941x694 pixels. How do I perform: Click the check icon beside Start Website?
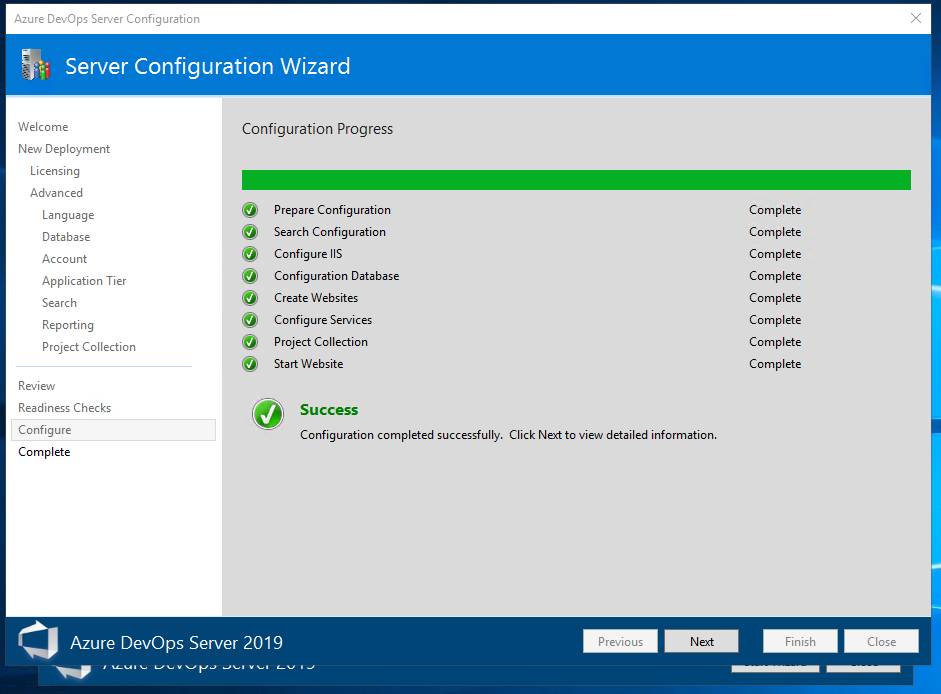[250, 364]
